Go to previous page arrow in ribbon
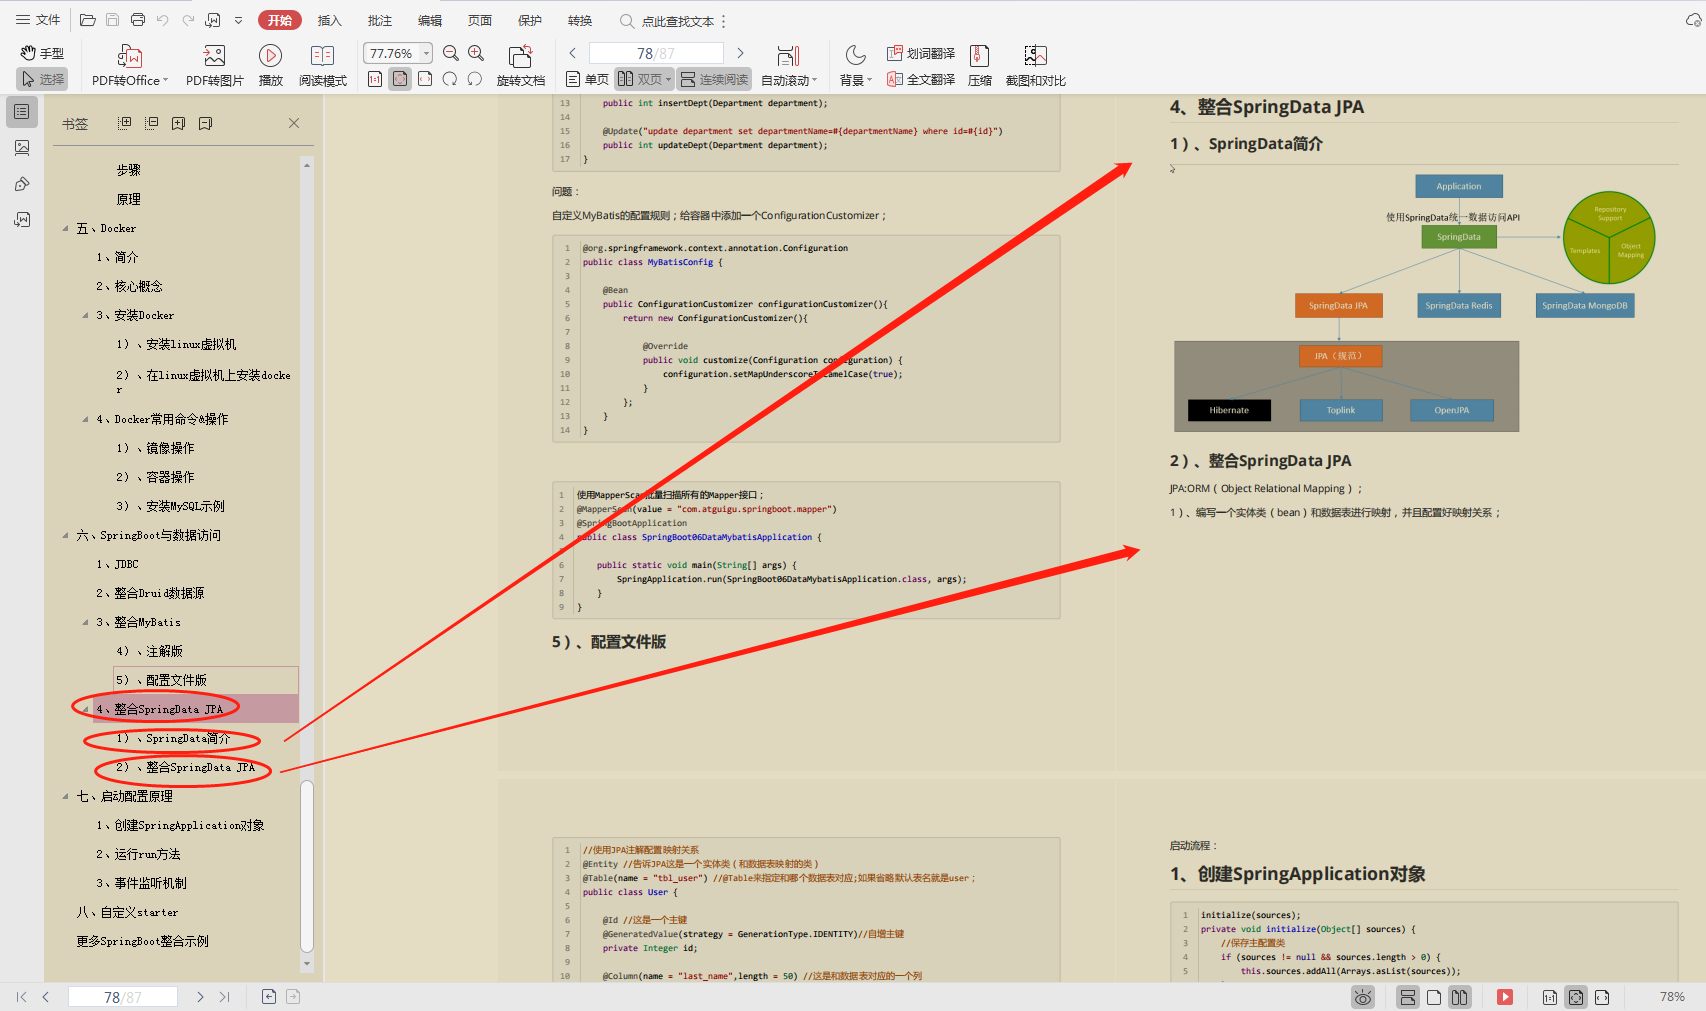This screenshot has width=1706, height=1011. (572, 53)
